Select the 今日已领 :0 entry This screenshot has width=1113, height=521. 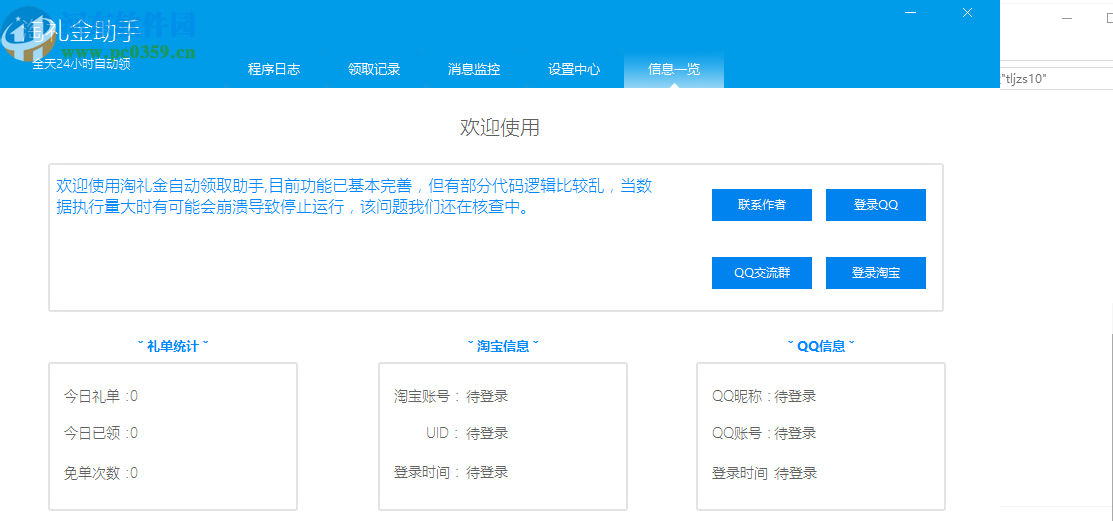[x=101, y=433]
